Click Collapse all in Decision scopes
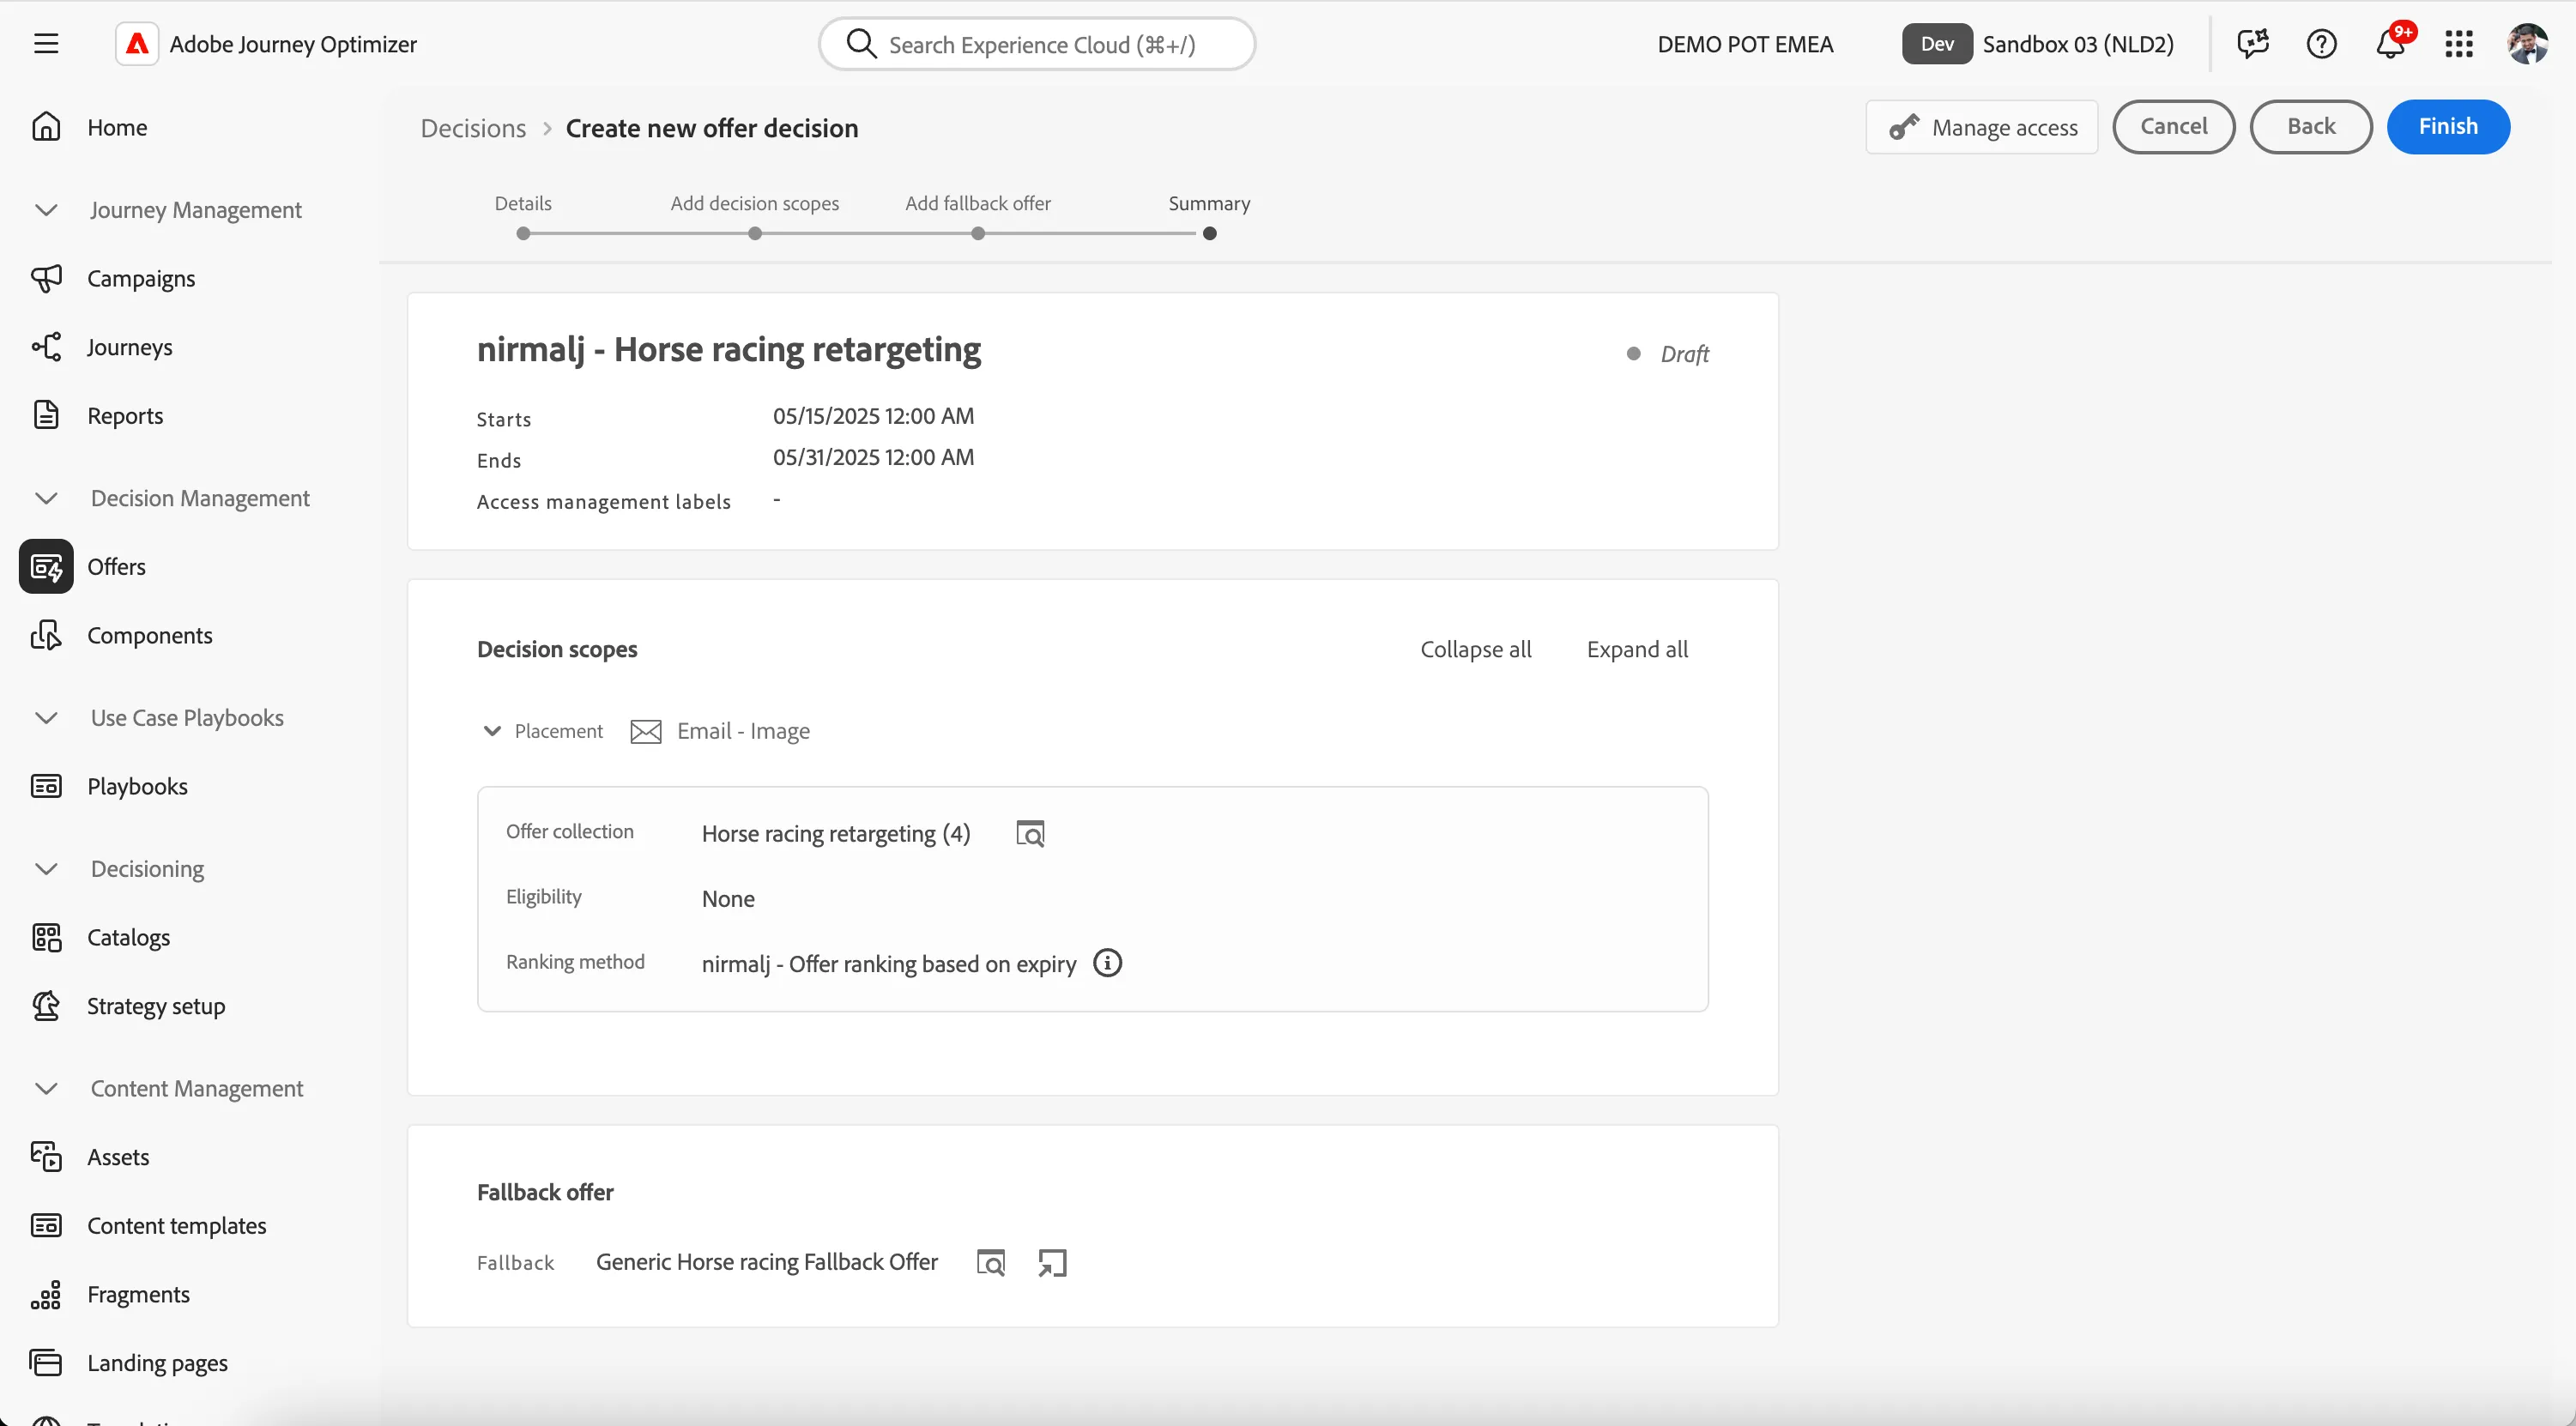 click(1476, 649)
